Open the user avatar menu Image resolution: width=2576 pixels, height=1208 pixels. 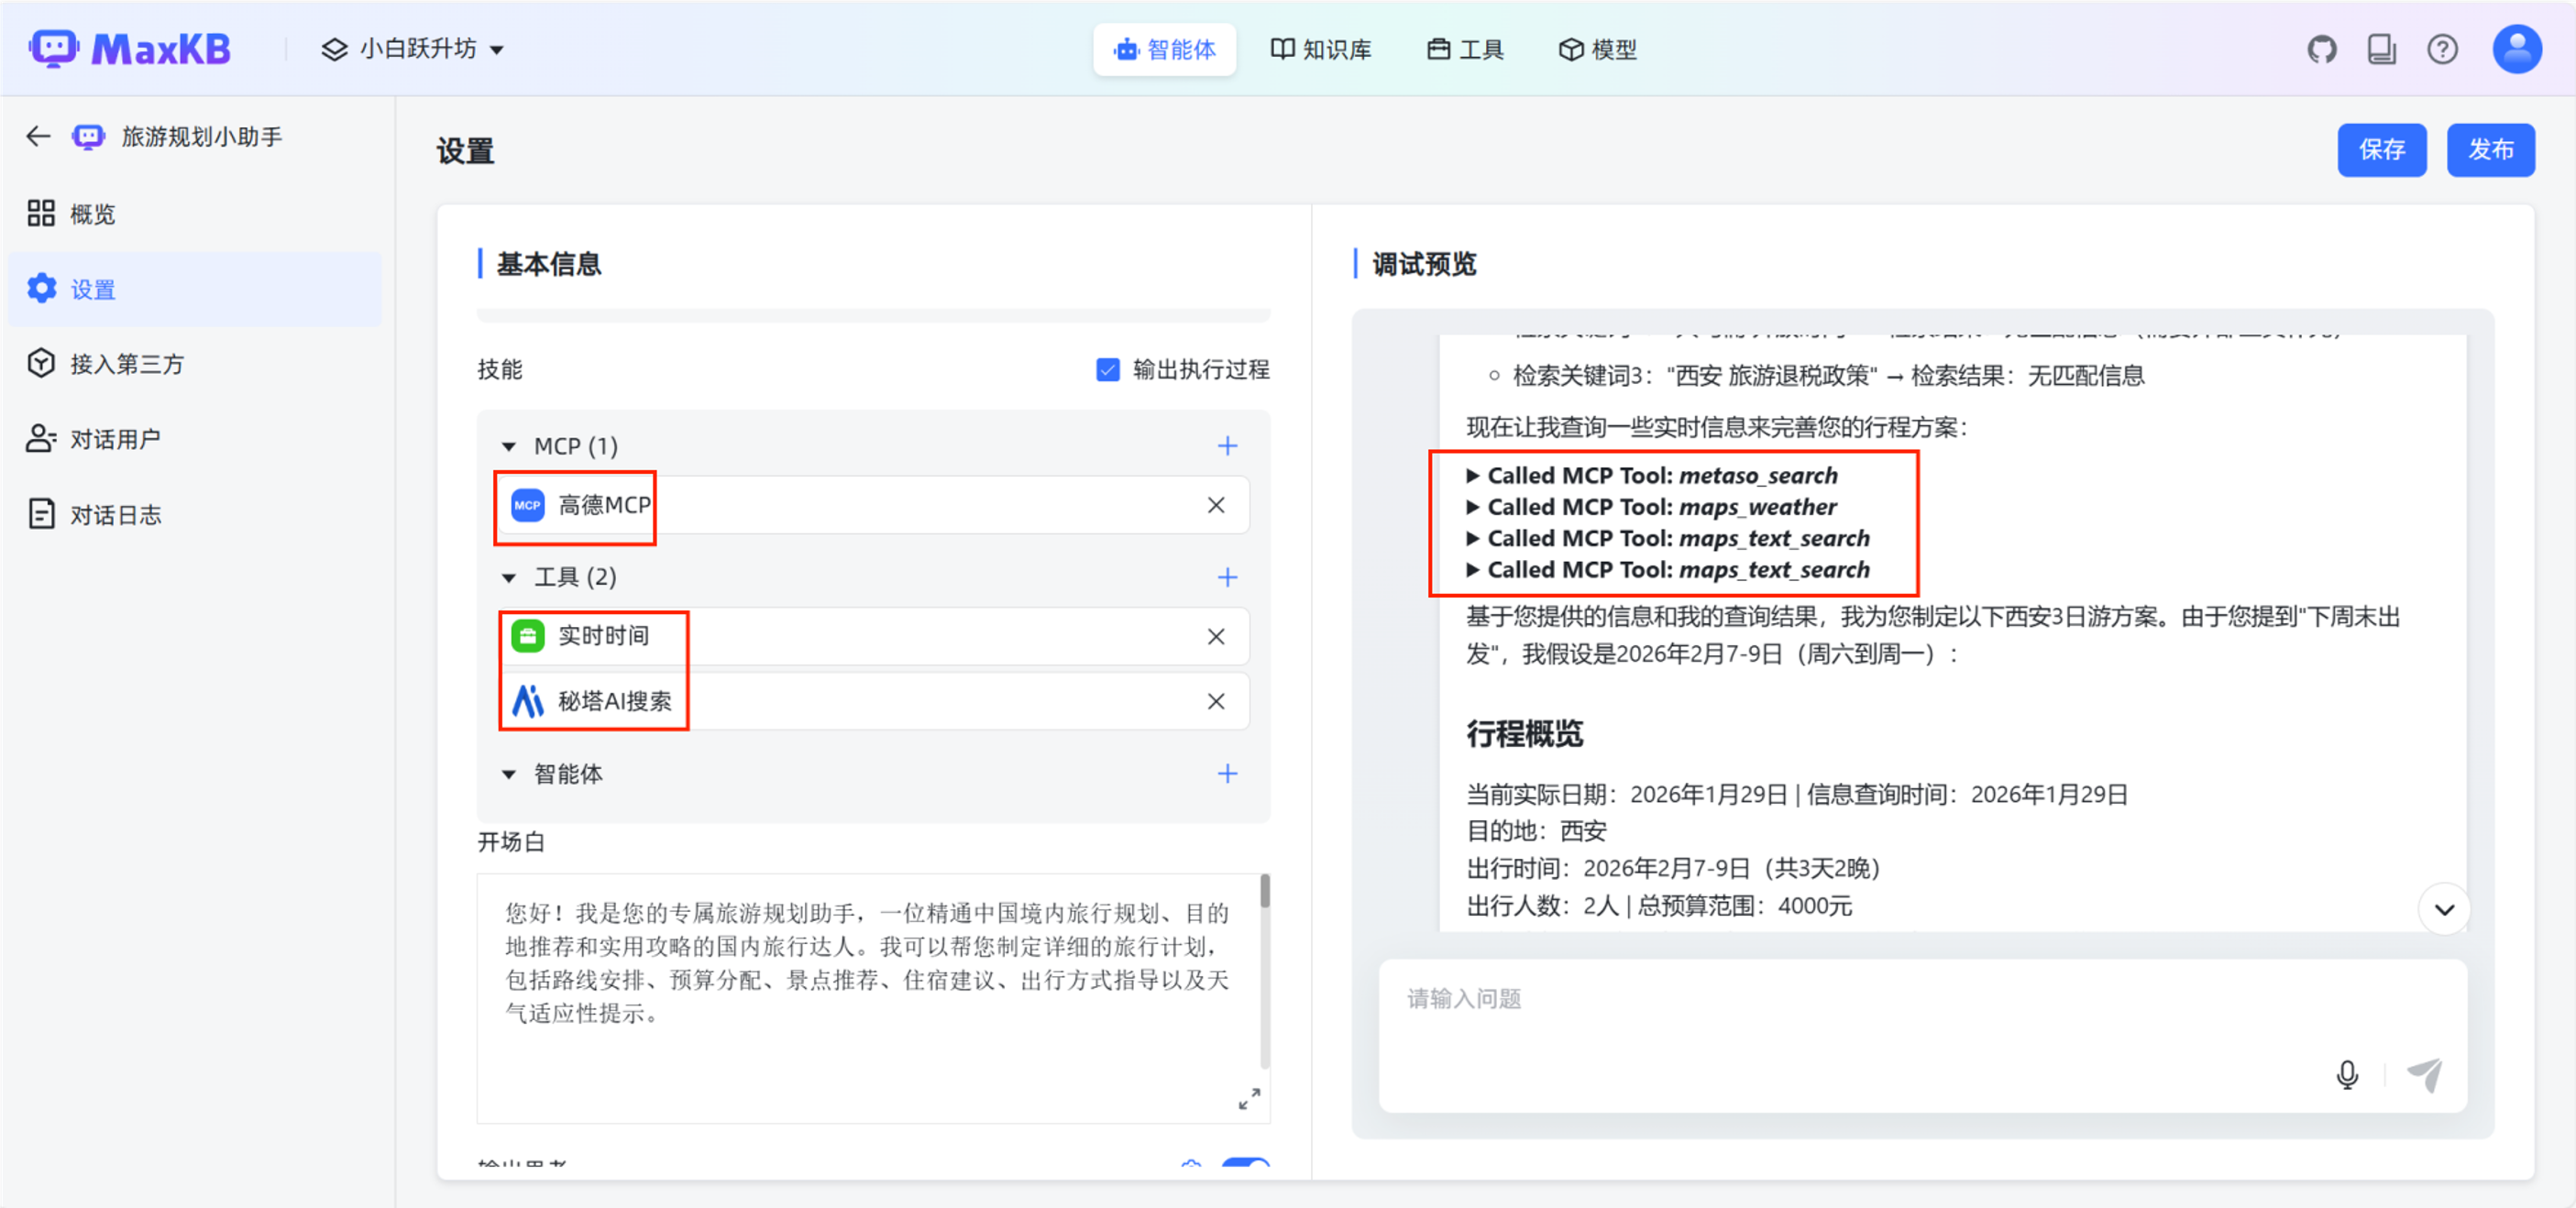click(x=2516, y=49)
